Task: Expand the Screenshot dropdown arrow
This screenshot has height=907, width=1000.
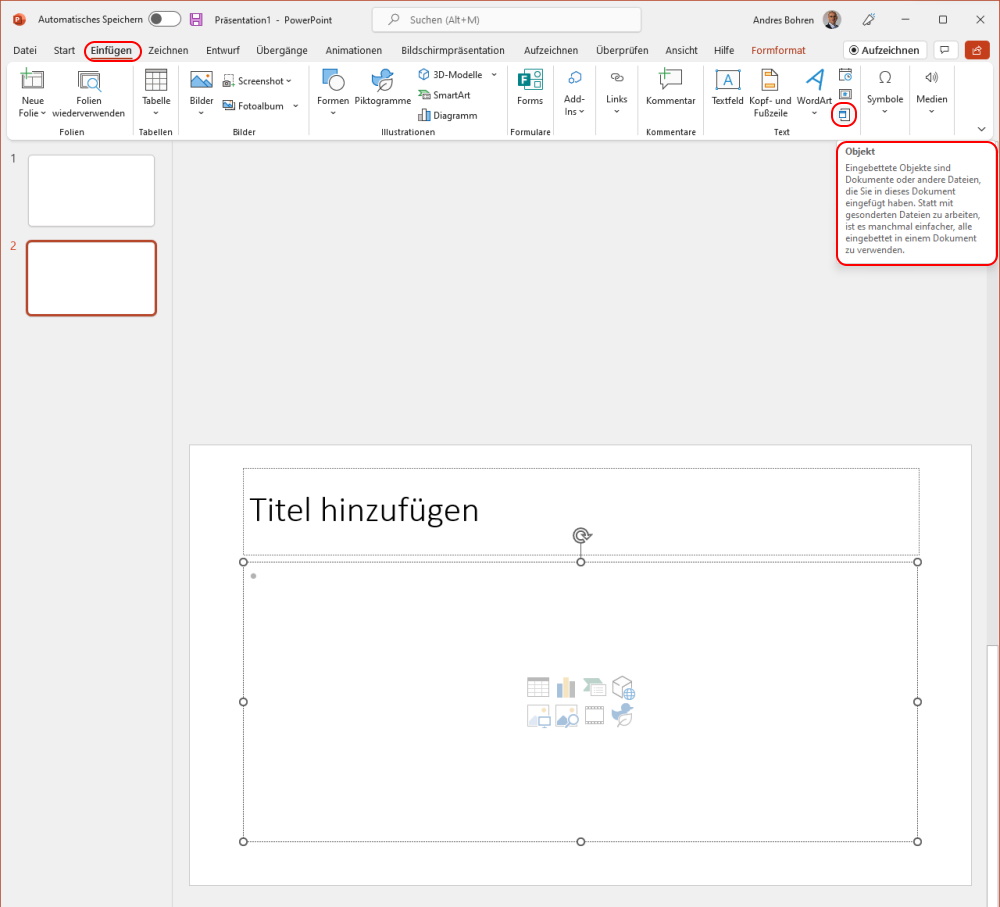Action: click(289, 81)
